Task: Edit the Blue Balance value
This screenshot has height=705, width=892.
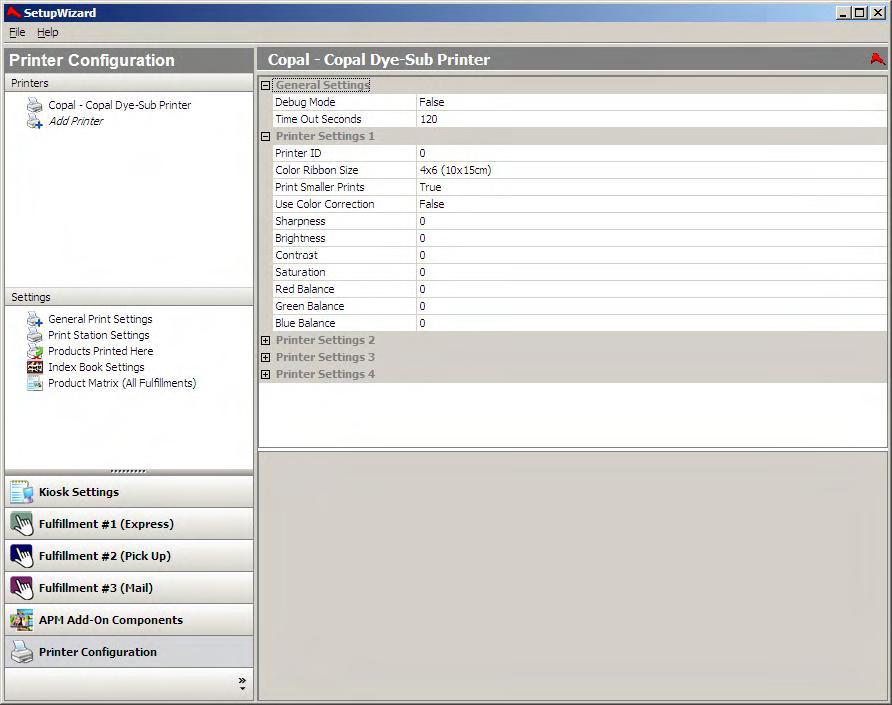Action: click(651, 323)
